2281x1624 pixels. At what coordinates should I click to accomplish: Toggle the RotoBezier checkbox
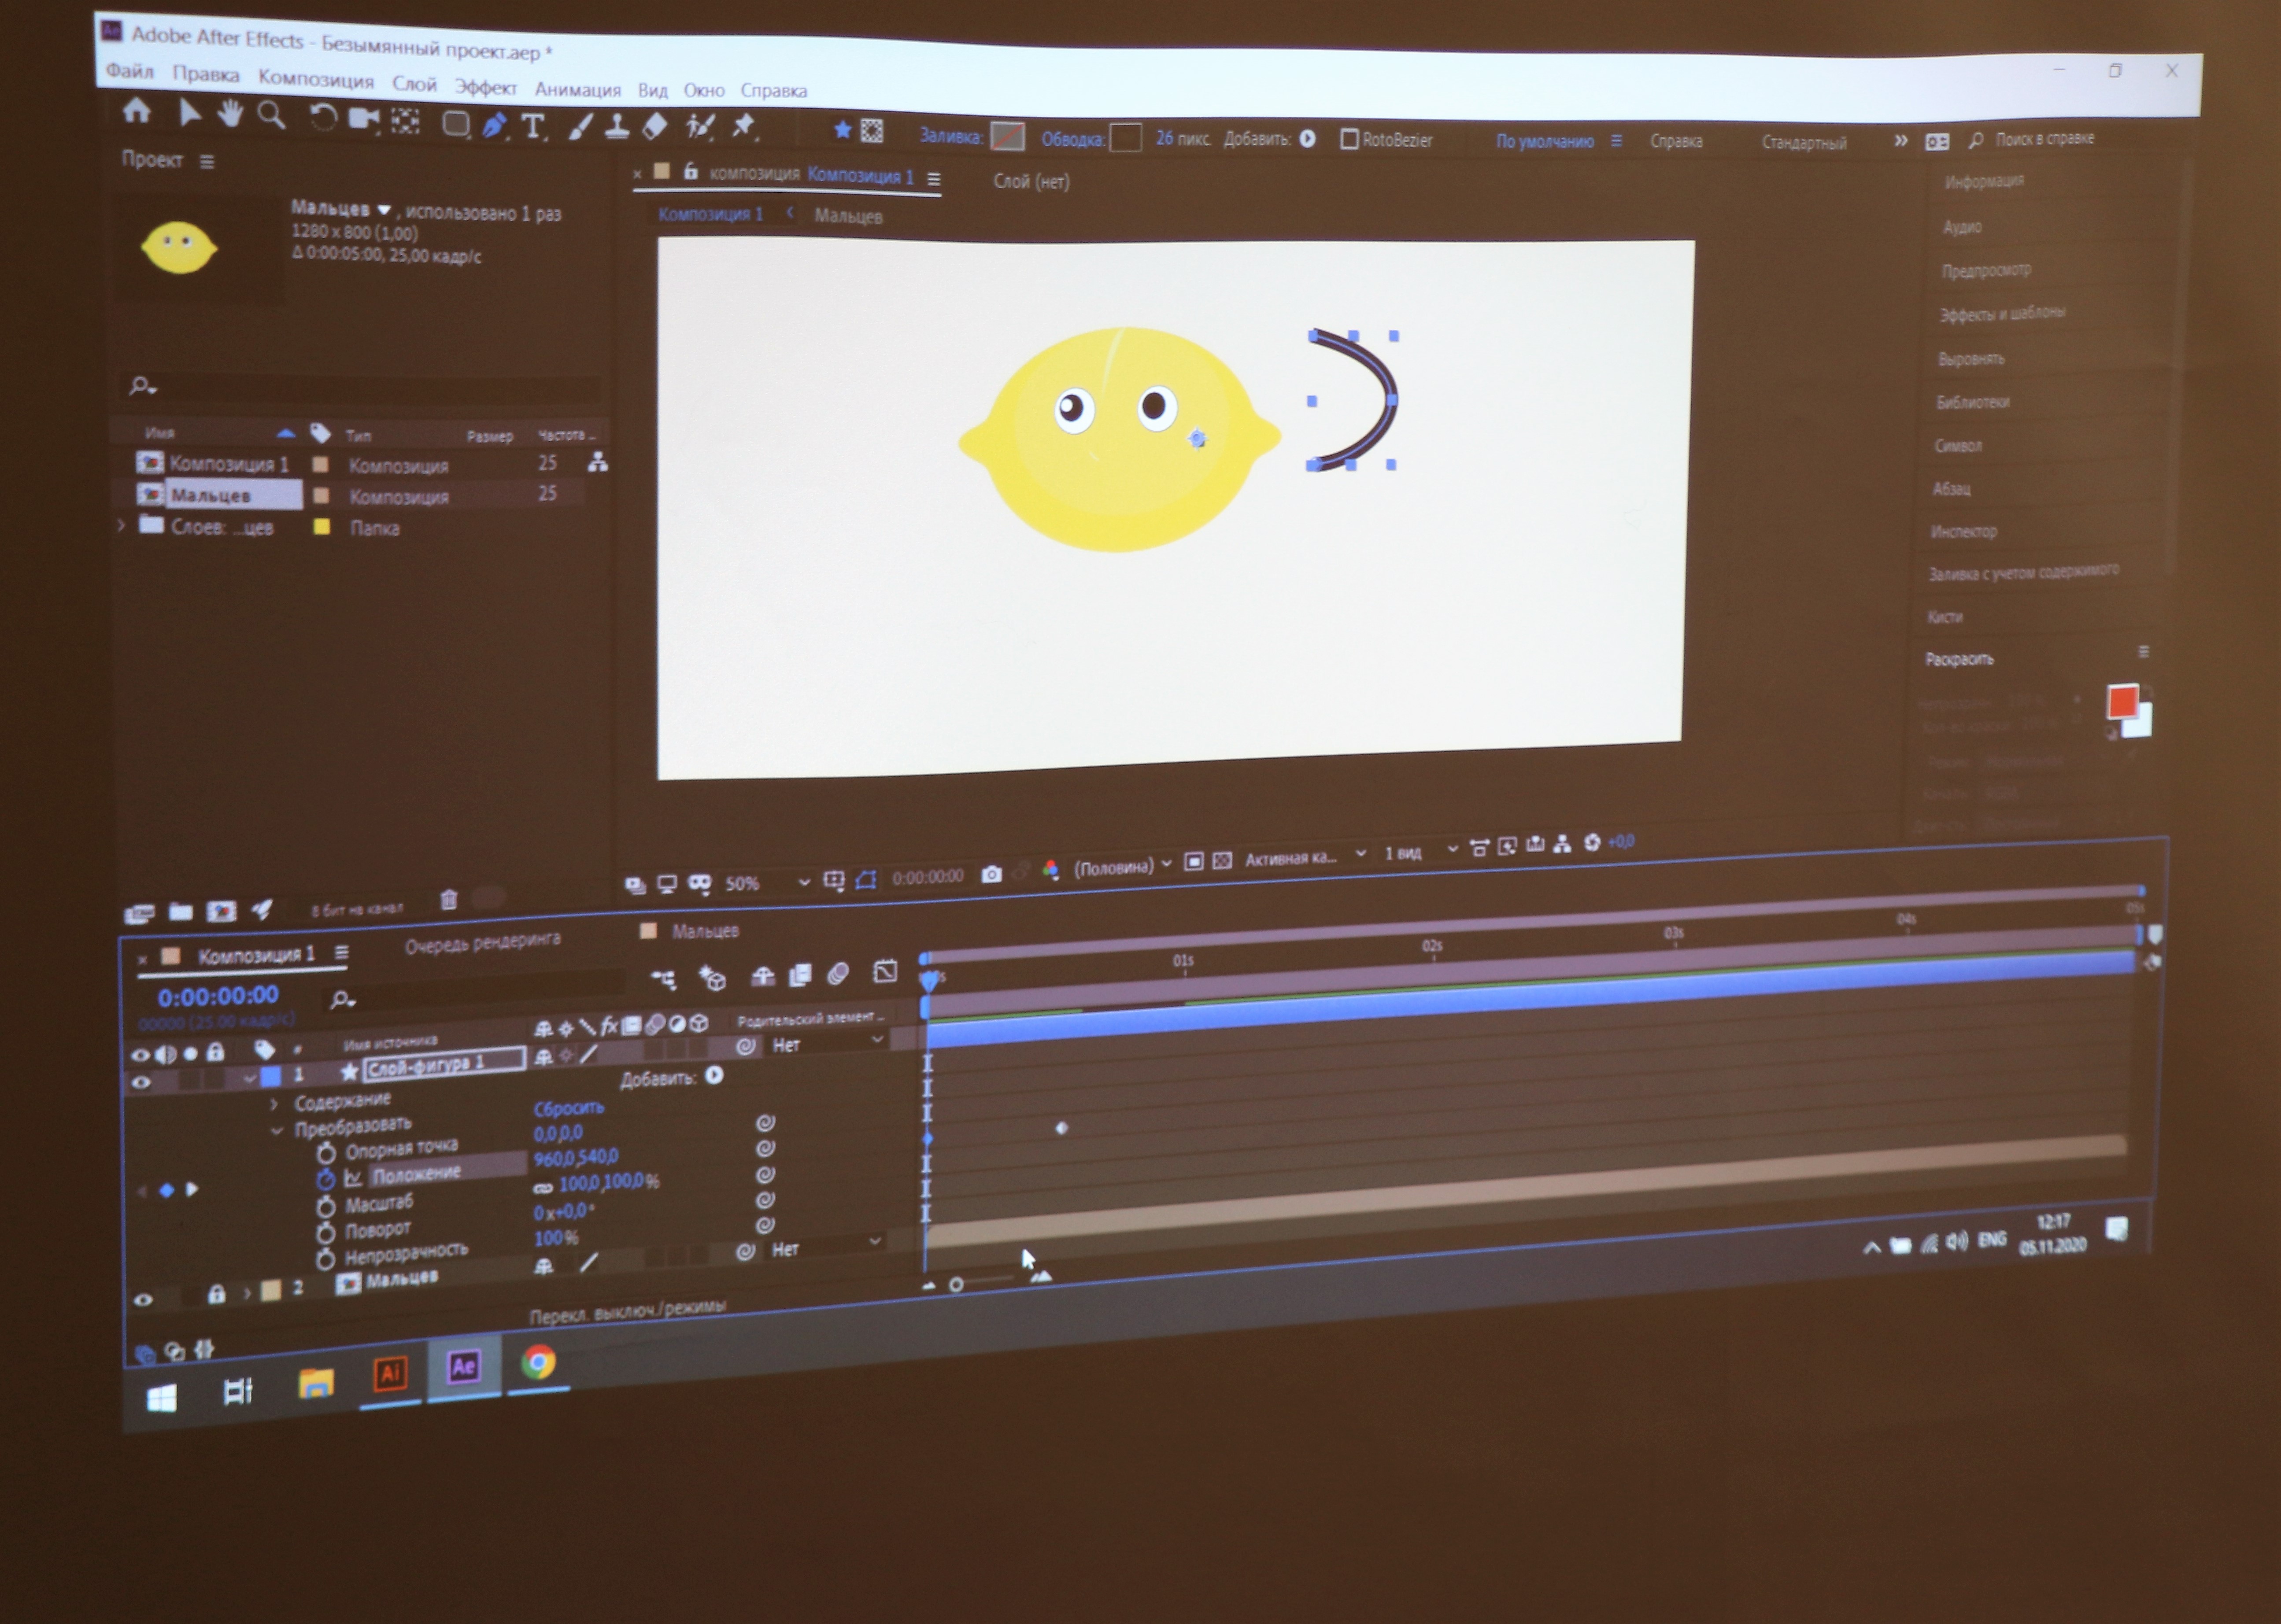(x=1349, y=139)
